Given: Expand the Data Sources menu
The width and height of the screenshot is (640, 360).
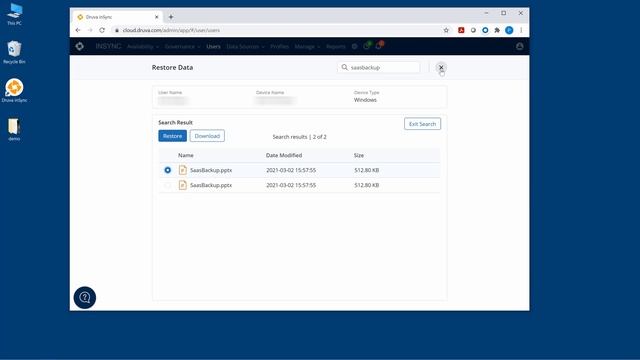Looking at the screenshot, I should (x=245, y=47).
